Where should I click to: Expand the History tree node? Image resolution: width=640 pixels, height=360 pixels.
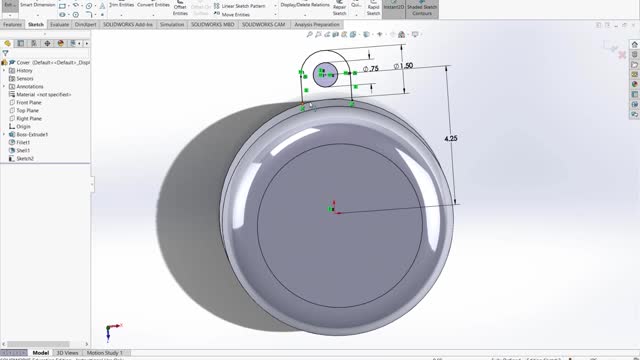tap(4, 71)
